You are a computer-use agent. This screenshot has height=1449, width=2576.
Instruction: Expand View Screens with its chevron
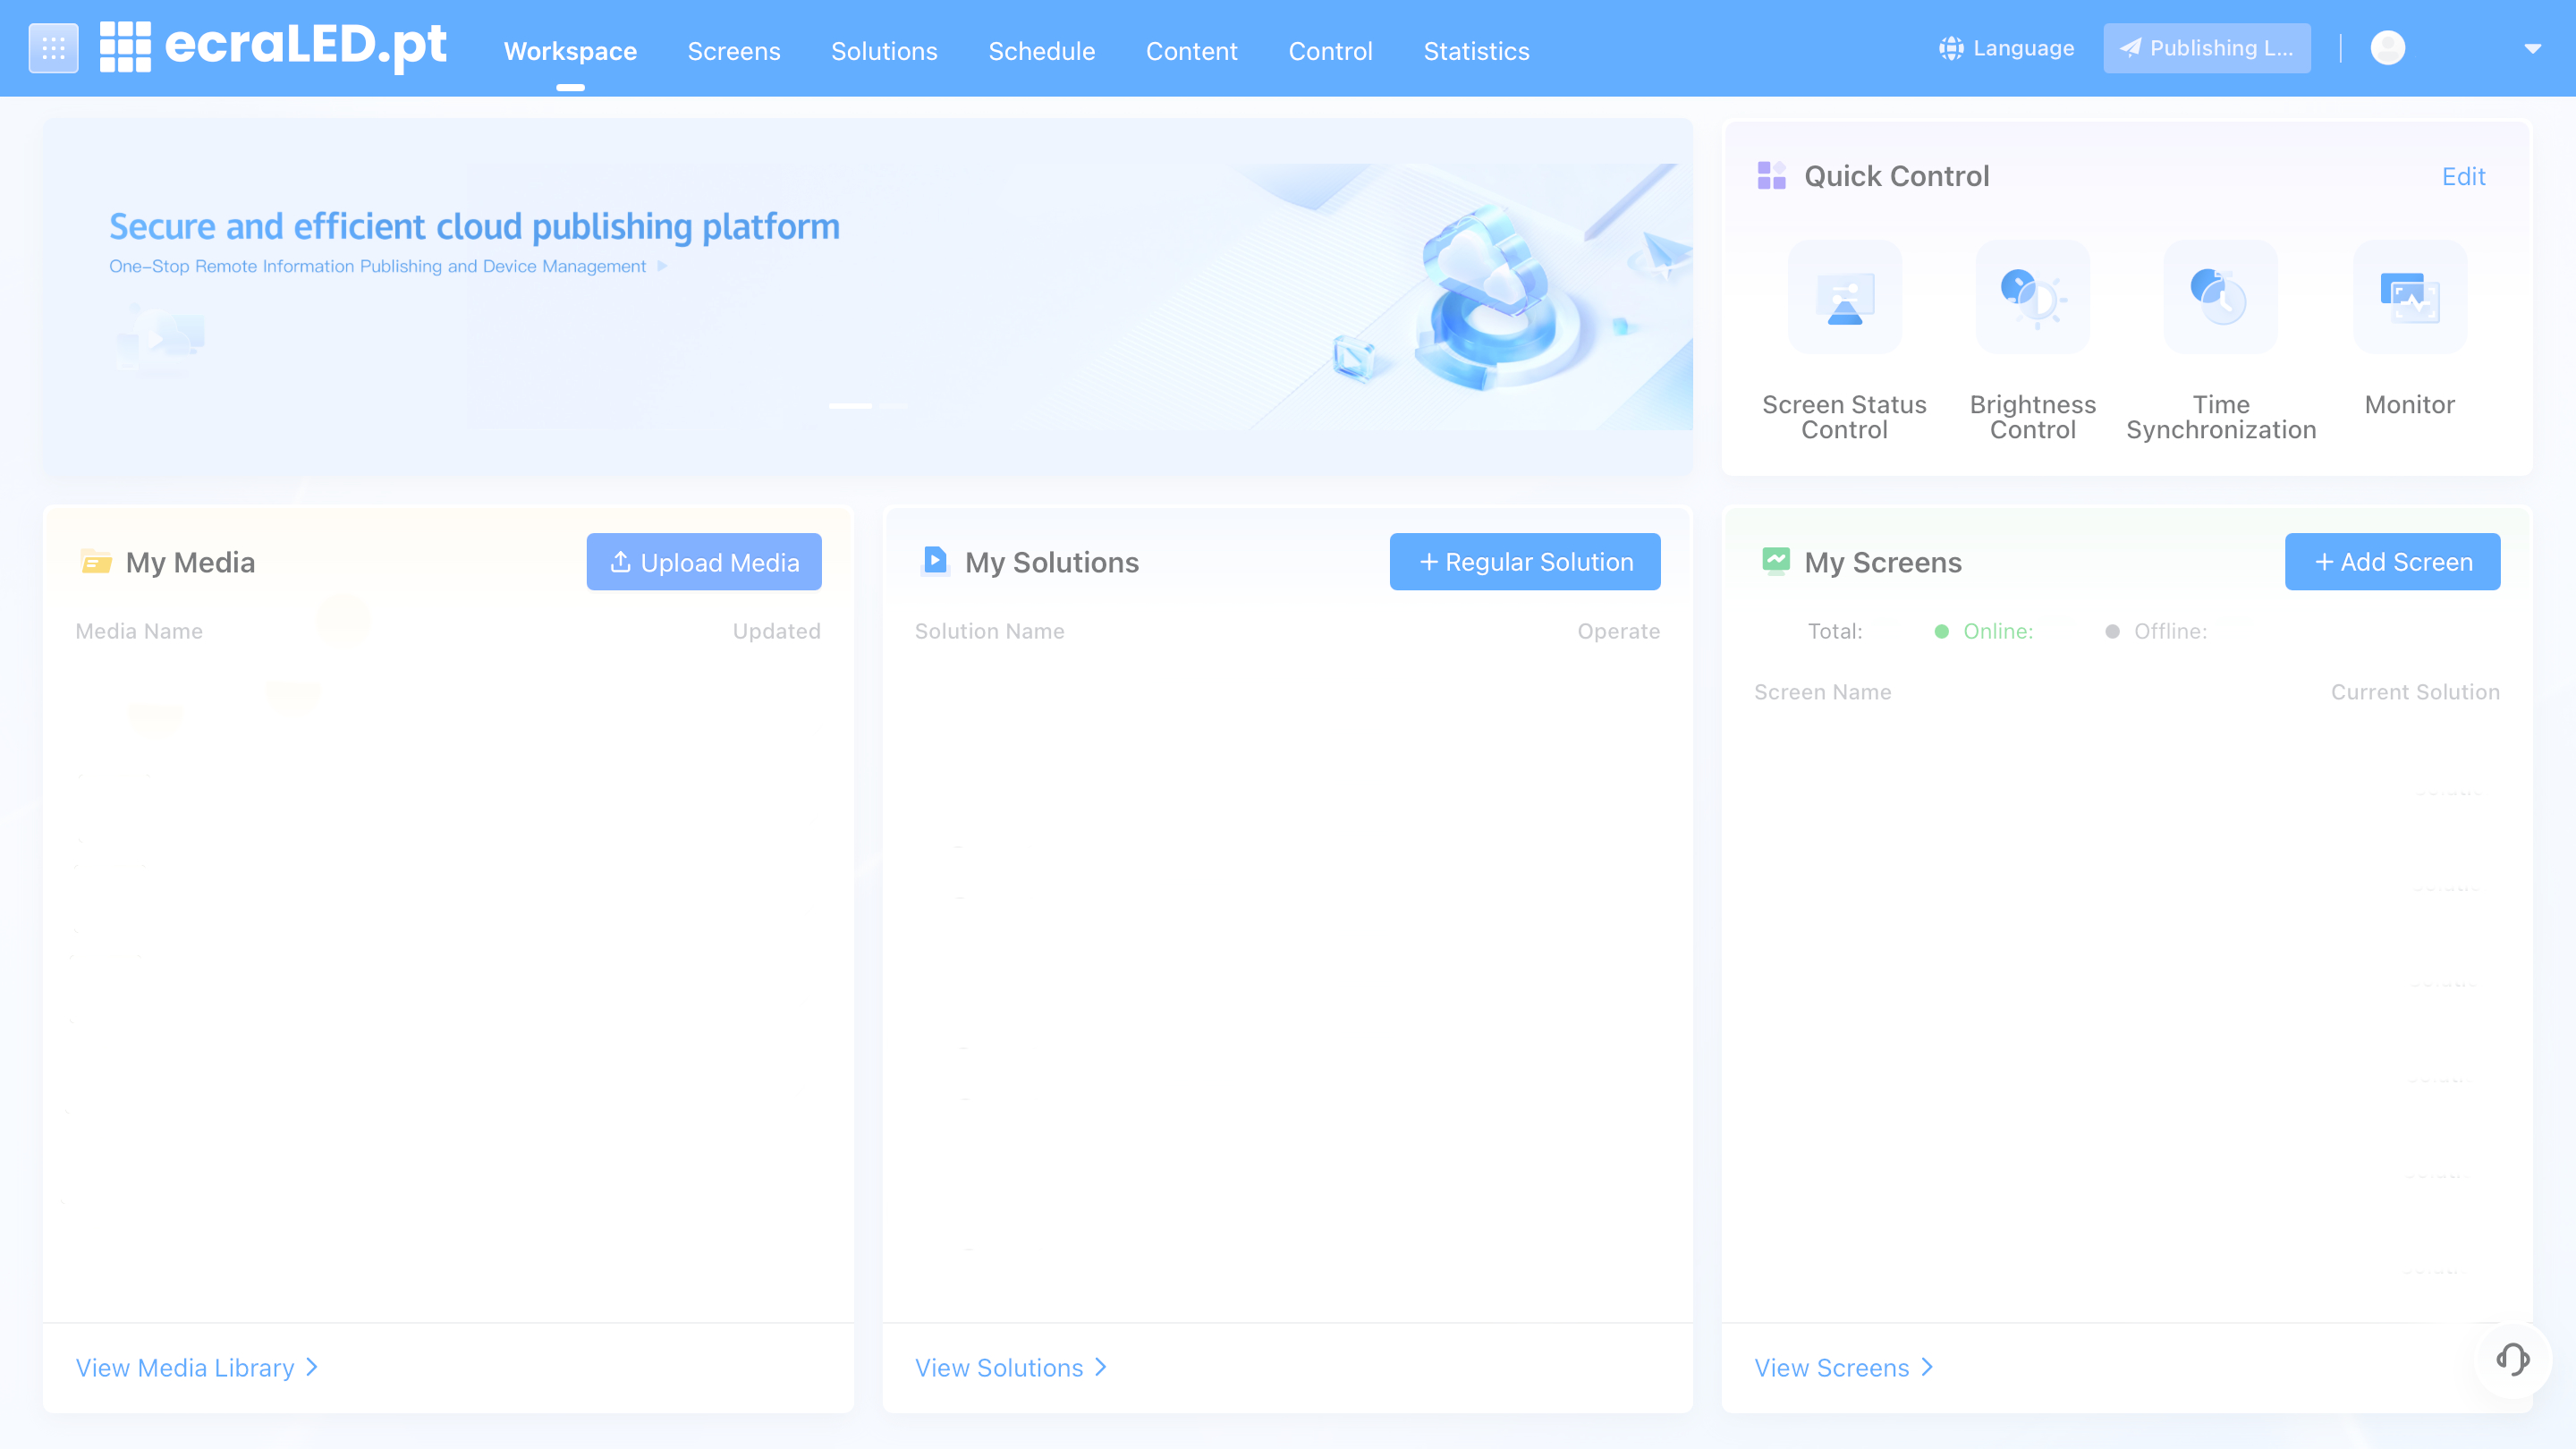1927,1367
